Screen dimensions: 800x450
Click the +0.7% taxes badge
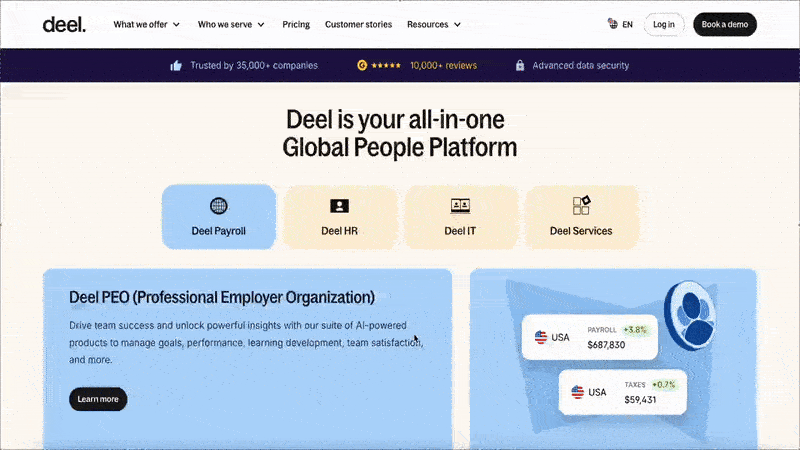[663, 385]
